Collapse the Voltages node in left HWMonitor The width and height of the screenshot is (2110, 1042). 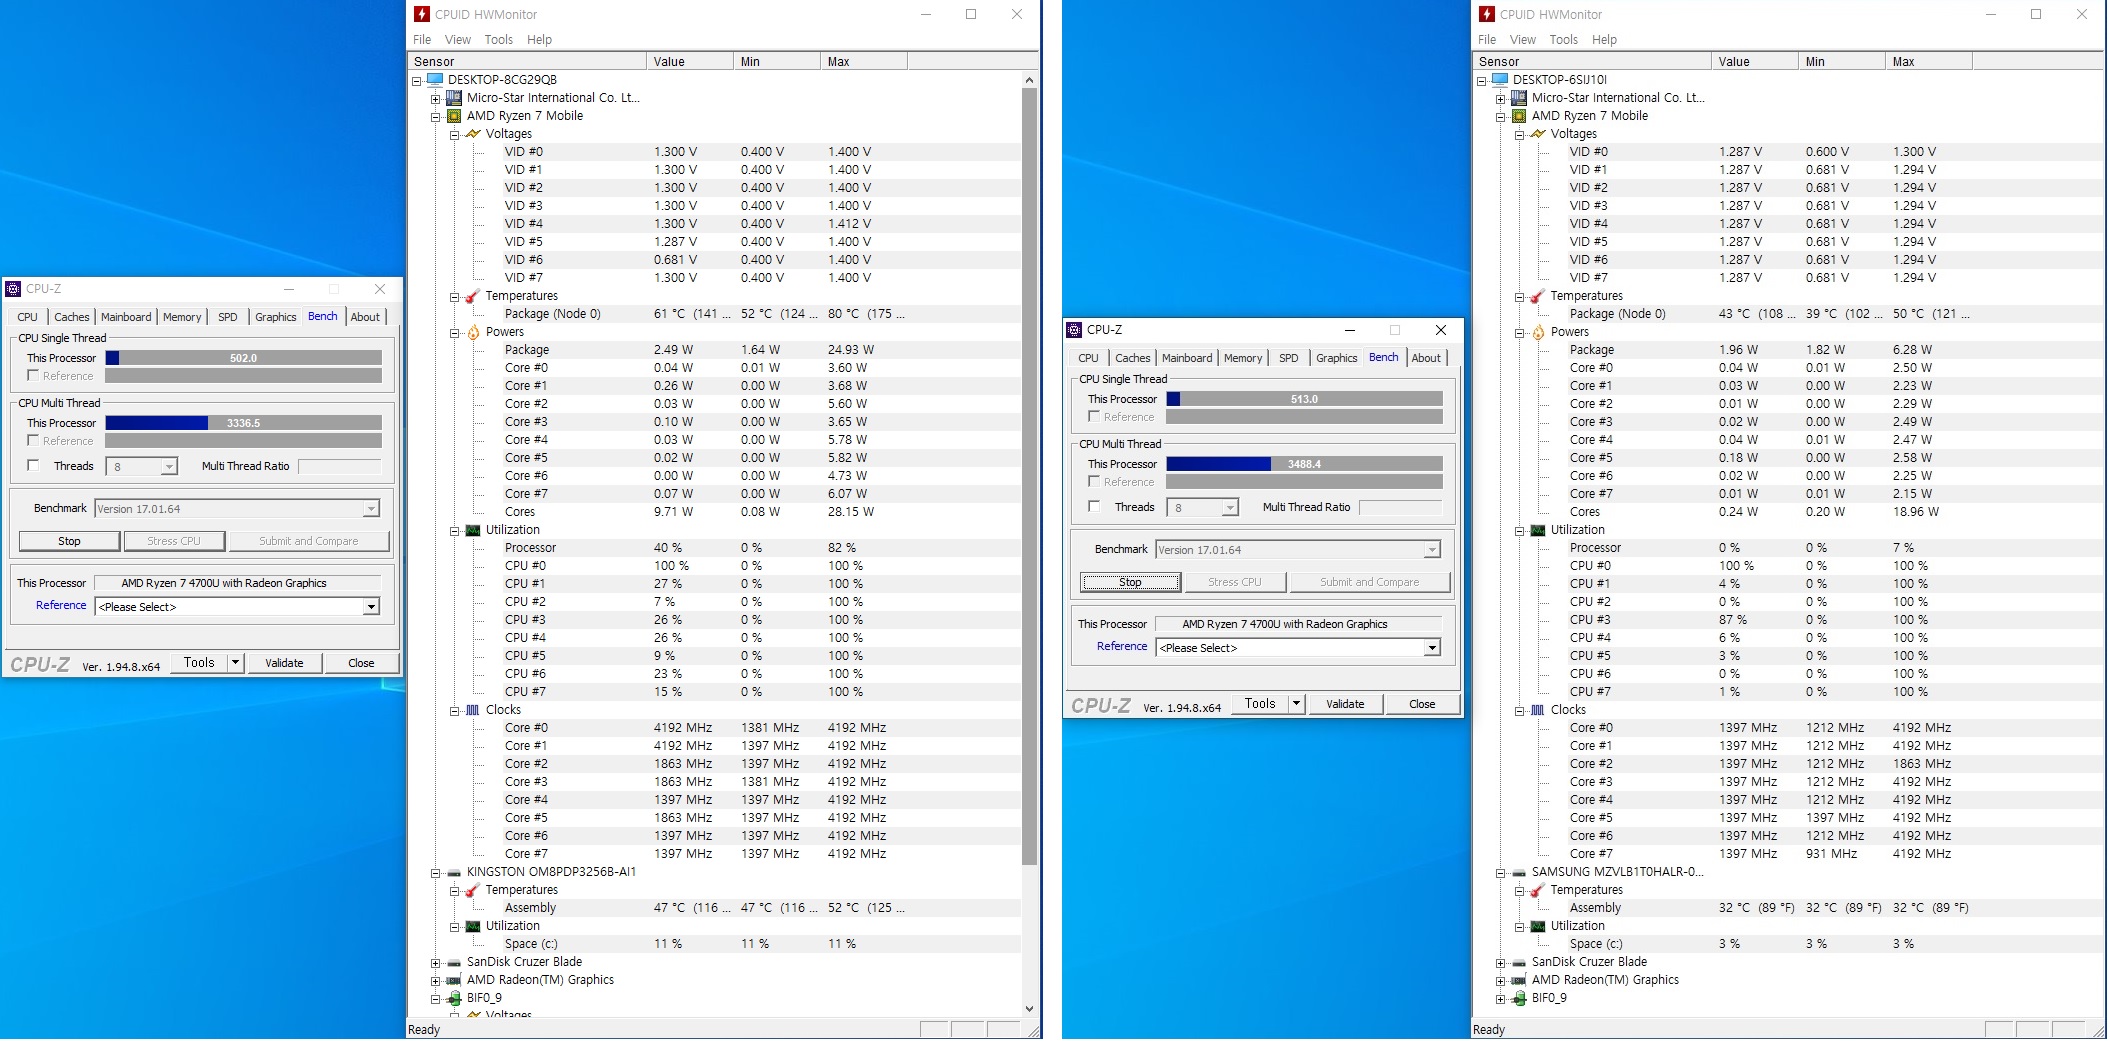coord(454,134)
